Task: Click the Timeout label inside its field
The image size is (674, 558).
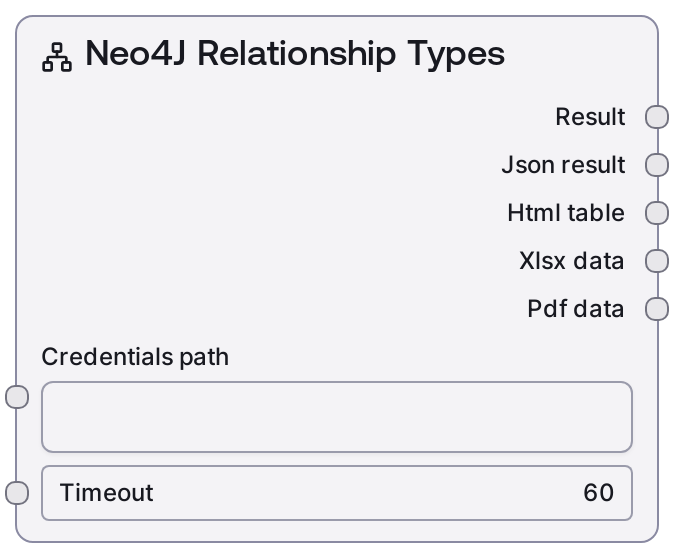Action: click(x=106, y=493)
